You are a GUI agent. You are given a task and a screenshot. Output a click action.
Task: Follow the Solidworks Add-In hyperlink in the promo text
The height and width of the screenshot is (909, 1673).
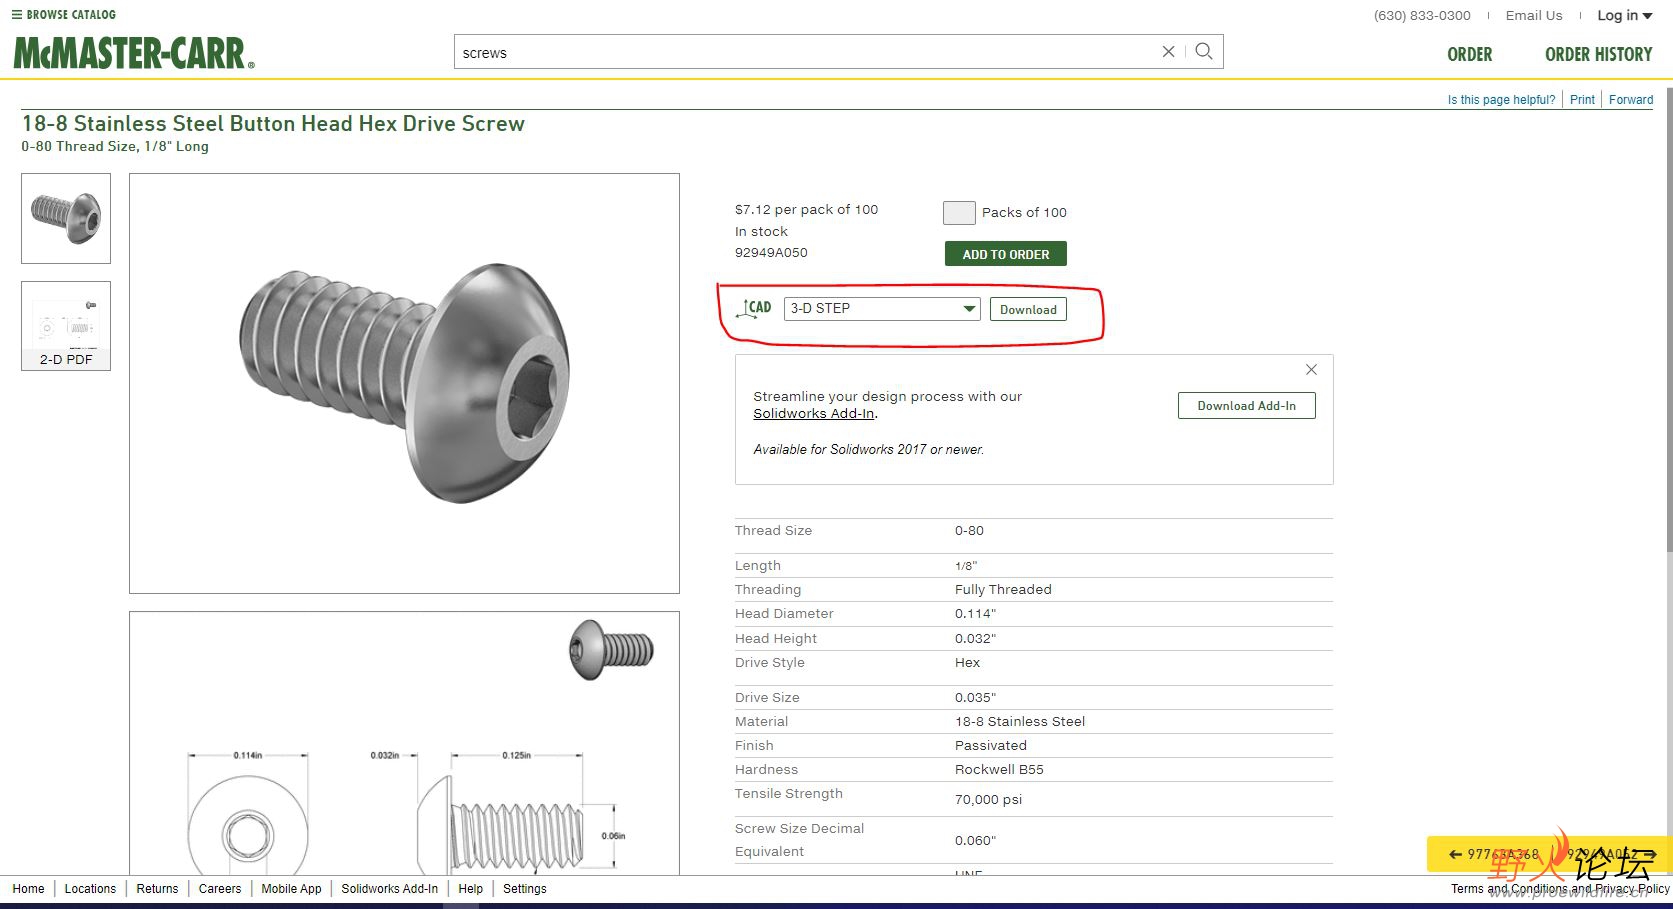click(x=814, y=414)
